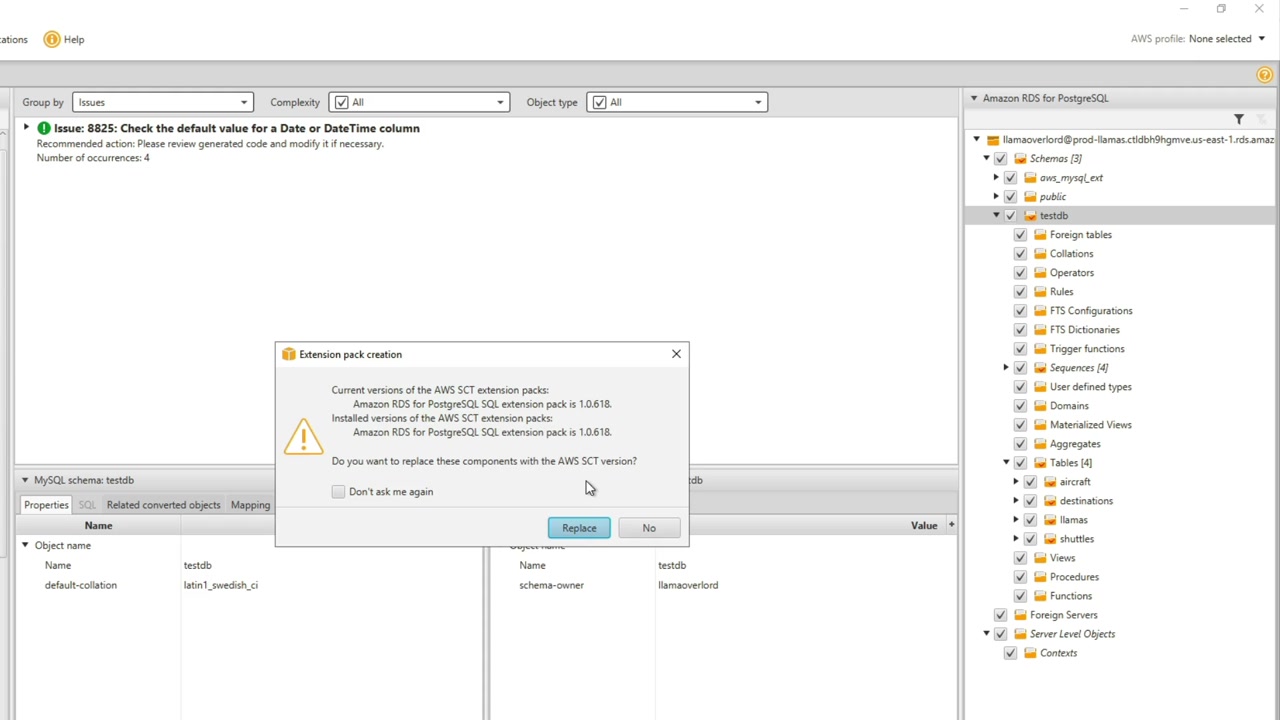Toggle the All checkbox in Complexity

(x=342, y=102)
